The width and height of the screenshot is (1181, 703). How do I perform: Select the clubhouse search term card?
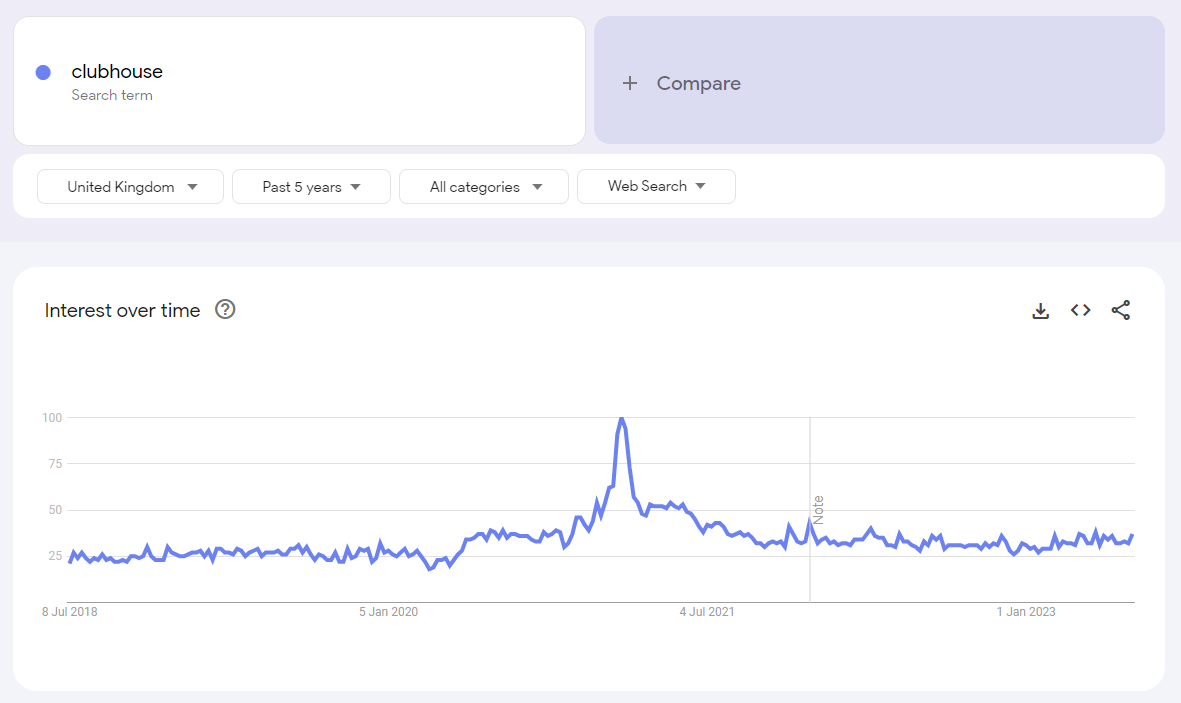click(299, 80)
